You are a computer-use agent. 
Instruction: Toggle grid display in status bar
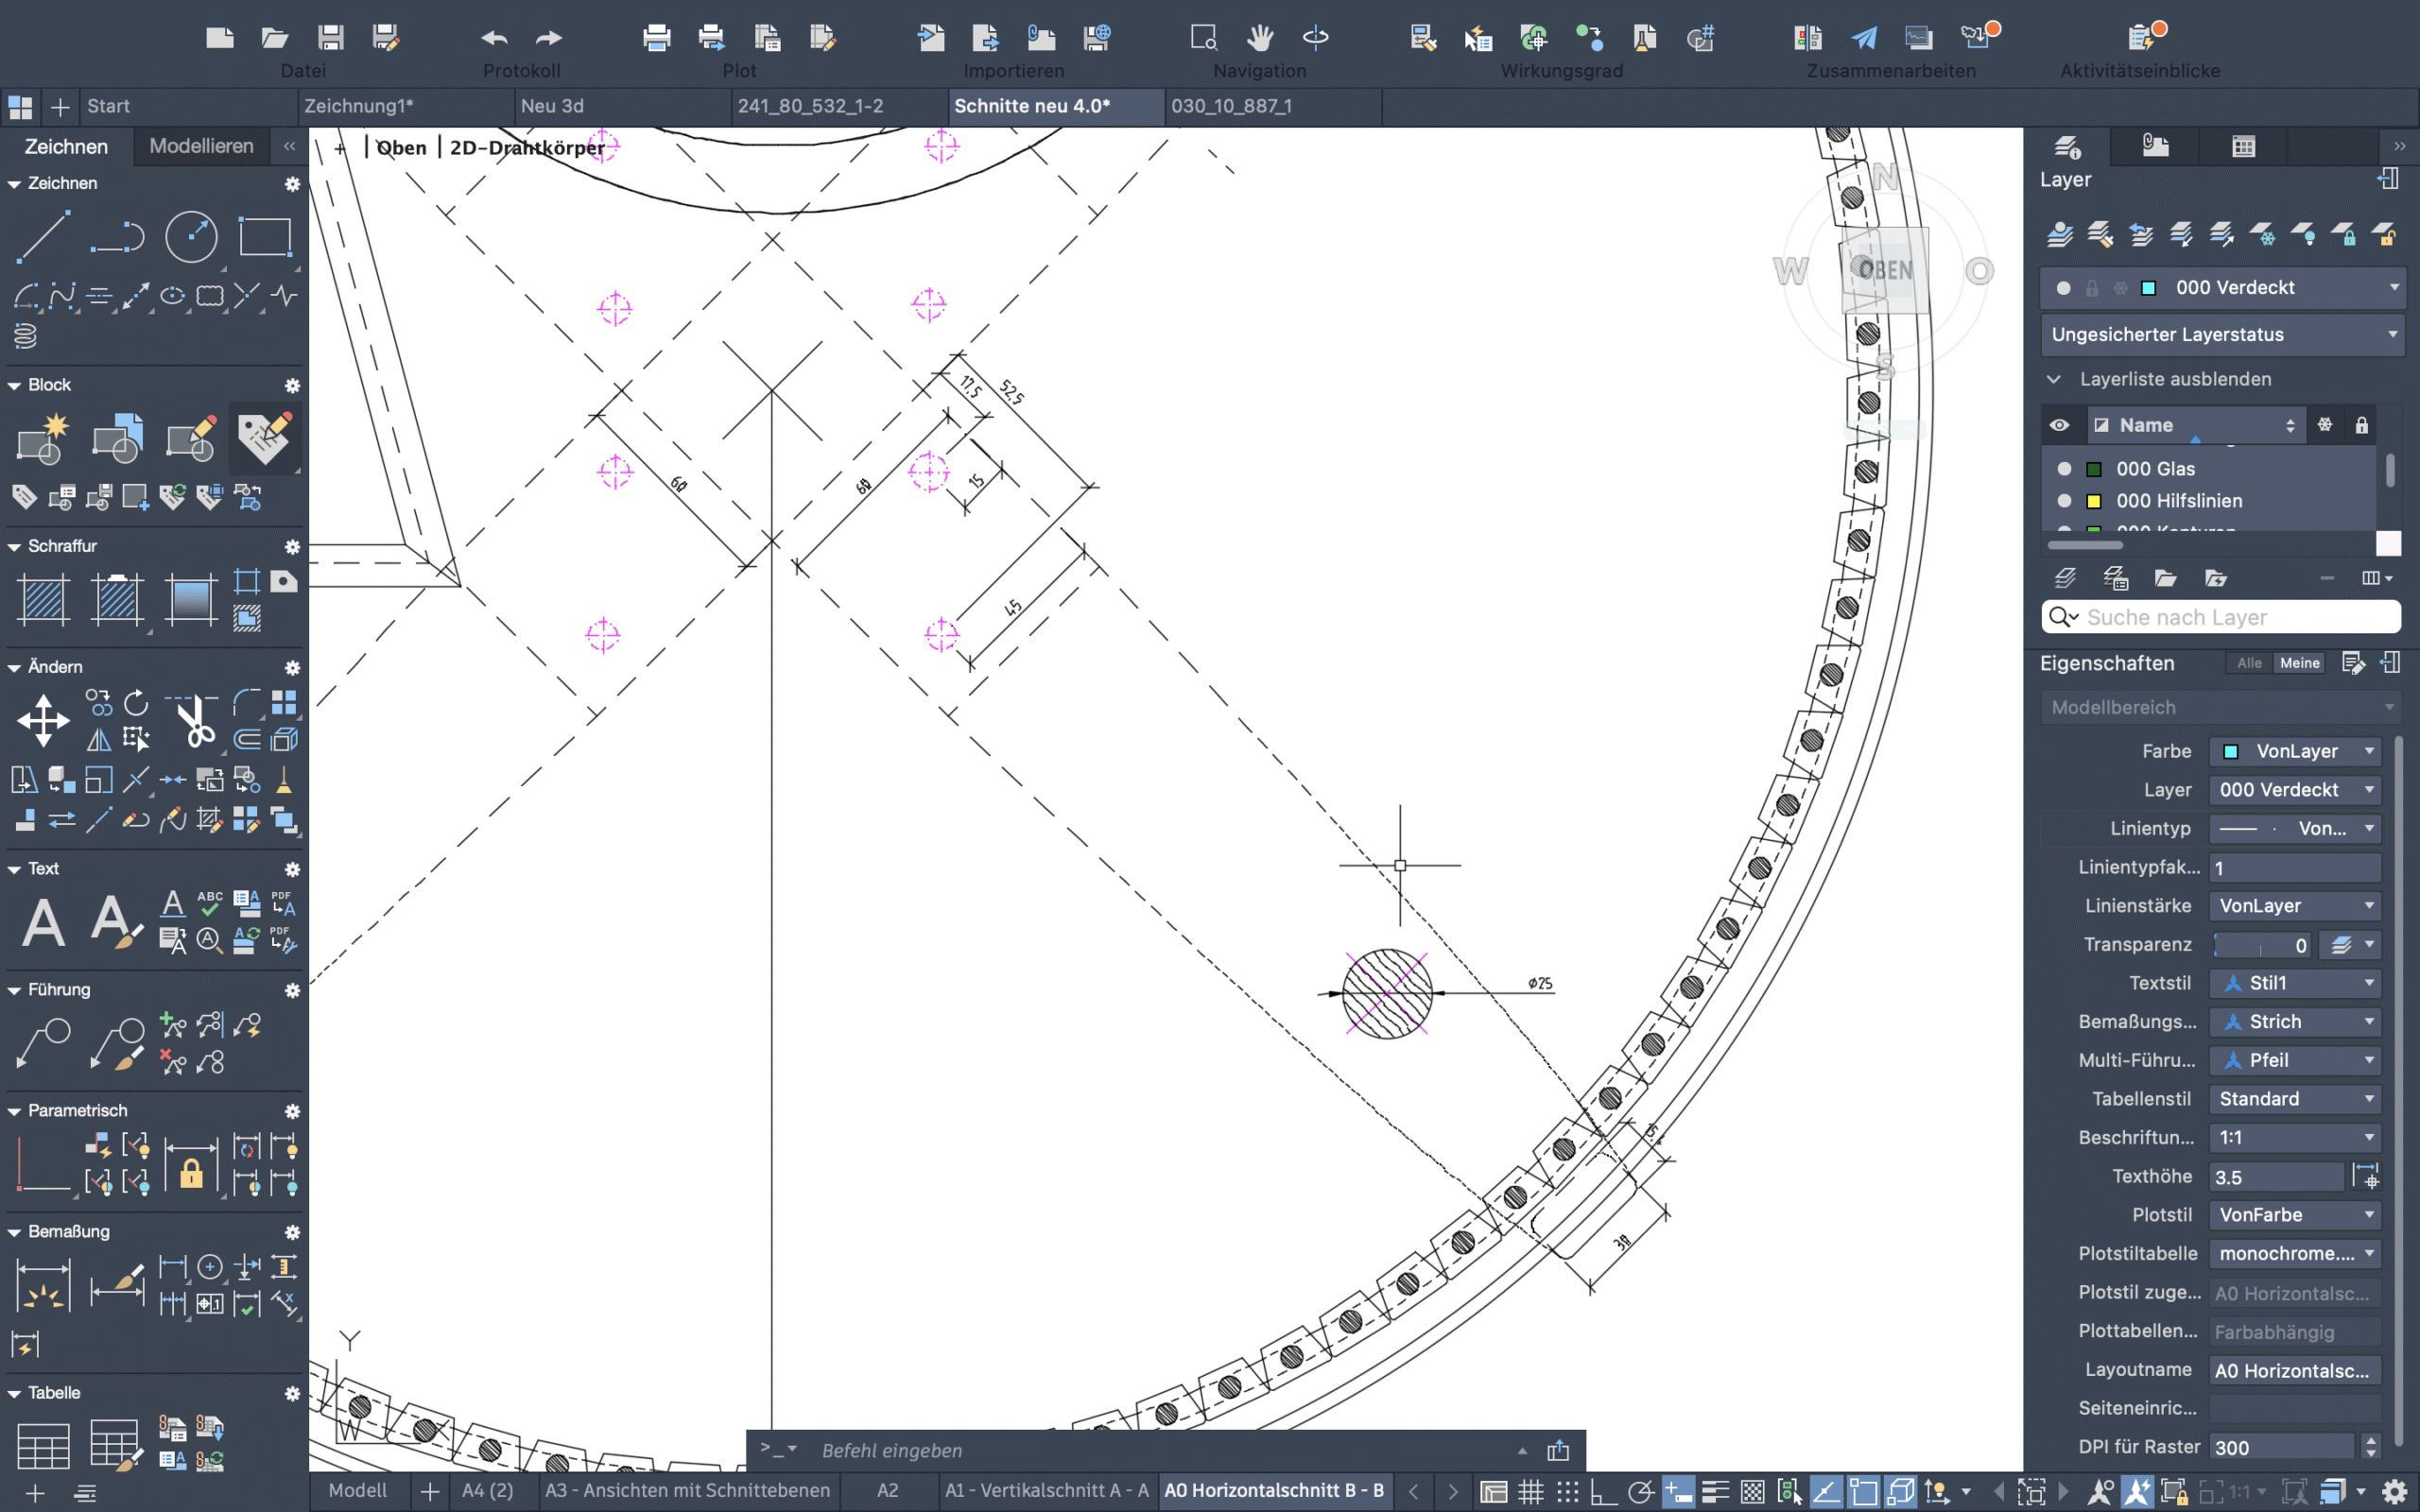1530,1492
